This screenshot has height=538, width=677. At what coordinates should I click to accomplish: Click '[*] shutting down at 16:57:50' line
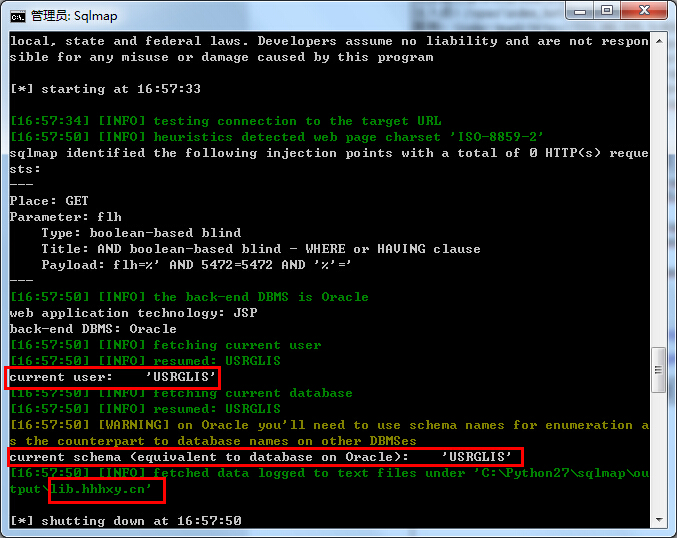[x=126, y=521]
